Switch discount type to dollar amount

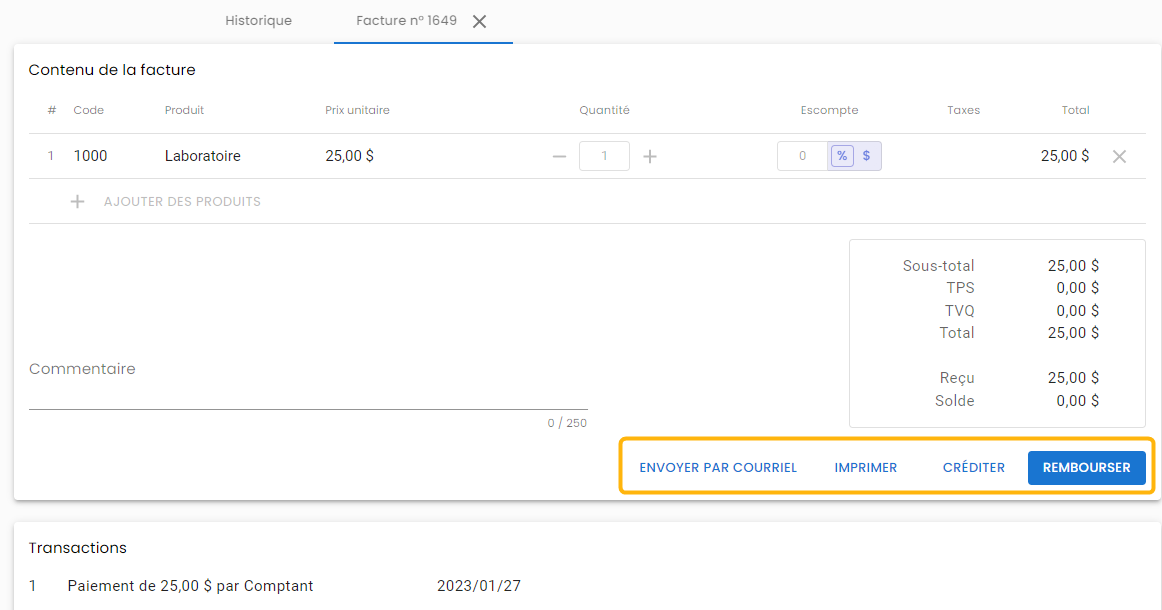[866, 156]
